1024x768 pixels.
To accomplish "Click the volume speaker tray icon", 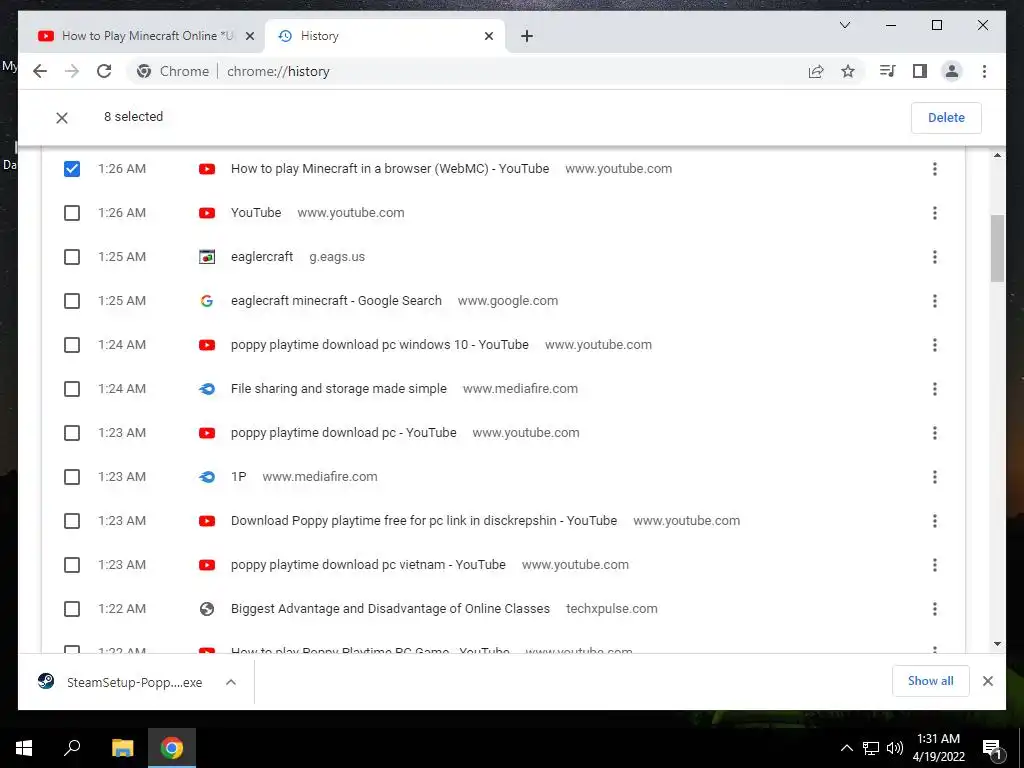I will click(895, 748).
